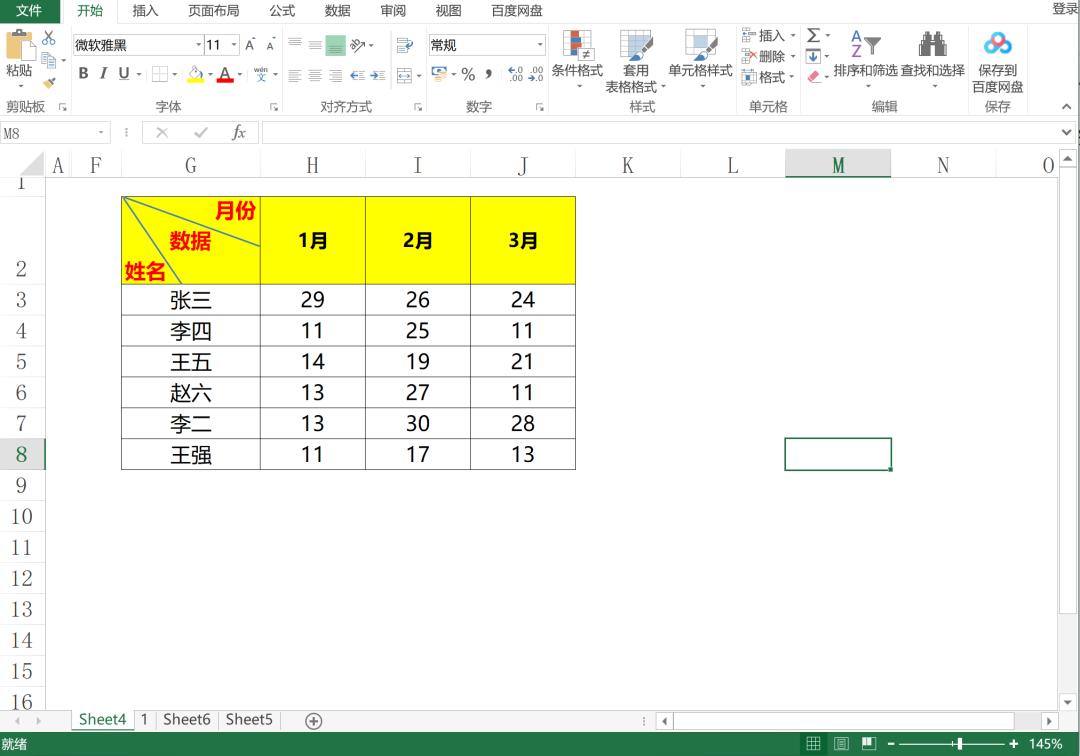Image resolution: width=1080 pixels, height=756 pixels.
Task: Open the font name dropdown (微软雅黑)
Action: point(197,45)
